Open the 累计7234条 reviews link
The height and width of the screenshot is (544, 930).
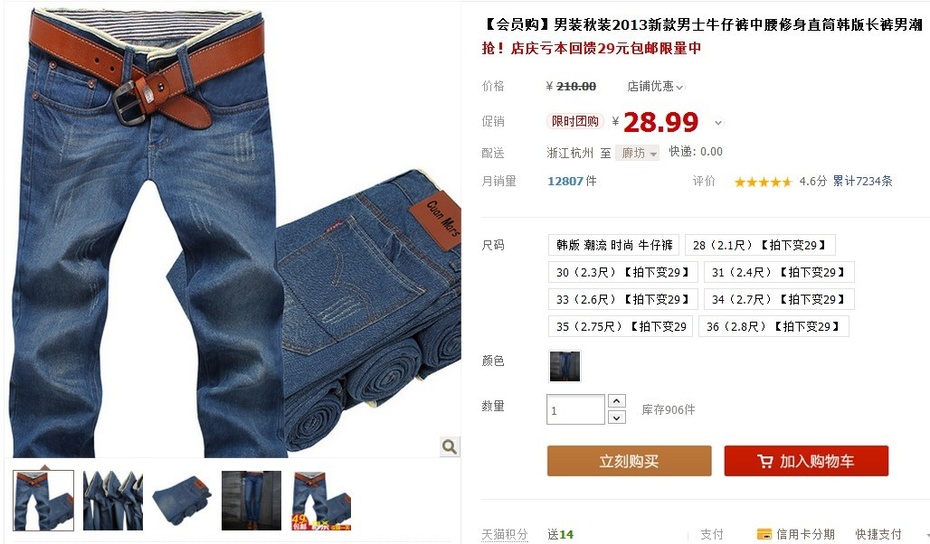862,182
